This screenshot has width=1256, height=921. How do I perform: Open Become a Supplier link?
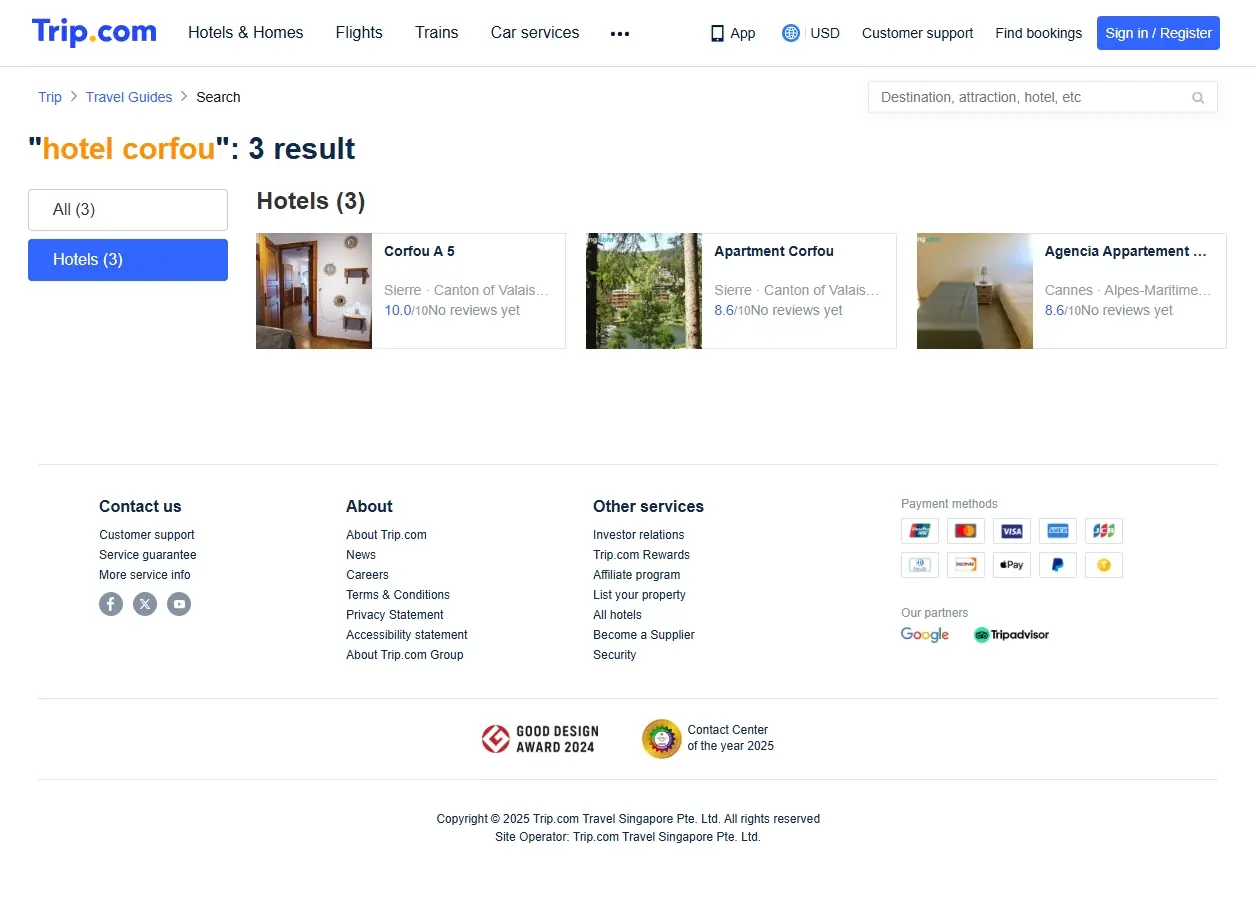coord(644,635)
